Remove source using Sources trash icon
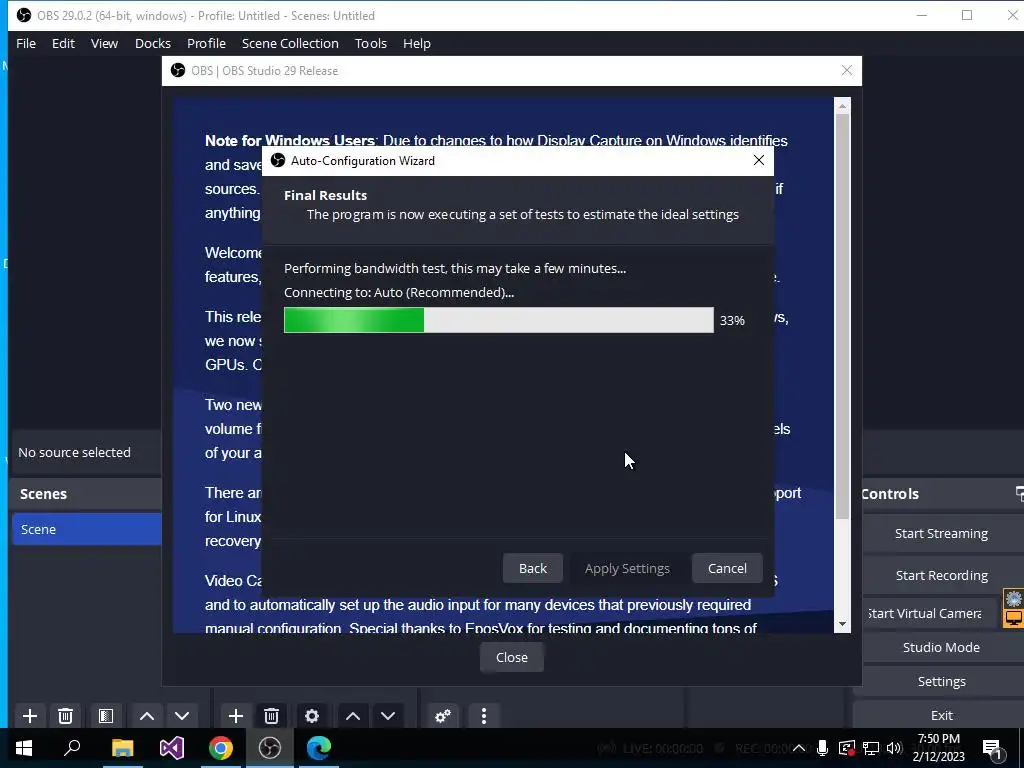This screenshot has height=768, width=1024. tap(272, 716)
